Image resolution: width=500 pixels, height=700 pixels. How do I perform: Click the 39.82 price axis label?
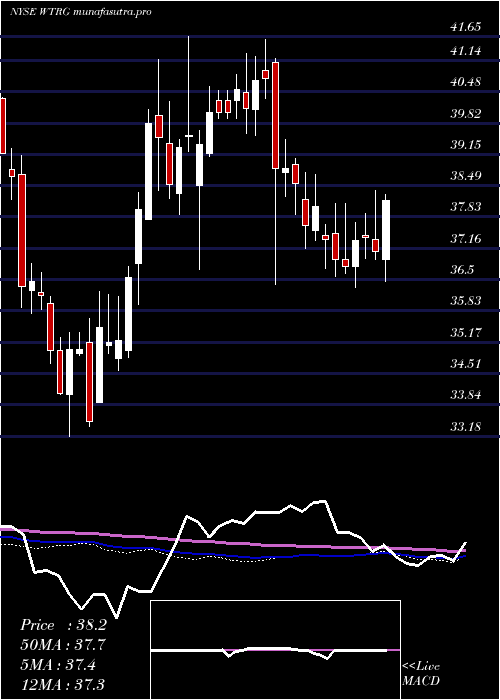466,113
